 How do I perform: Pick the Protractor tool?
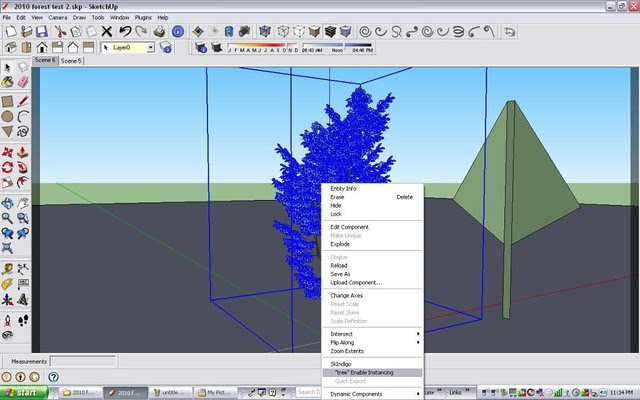(x=7, y=284)
